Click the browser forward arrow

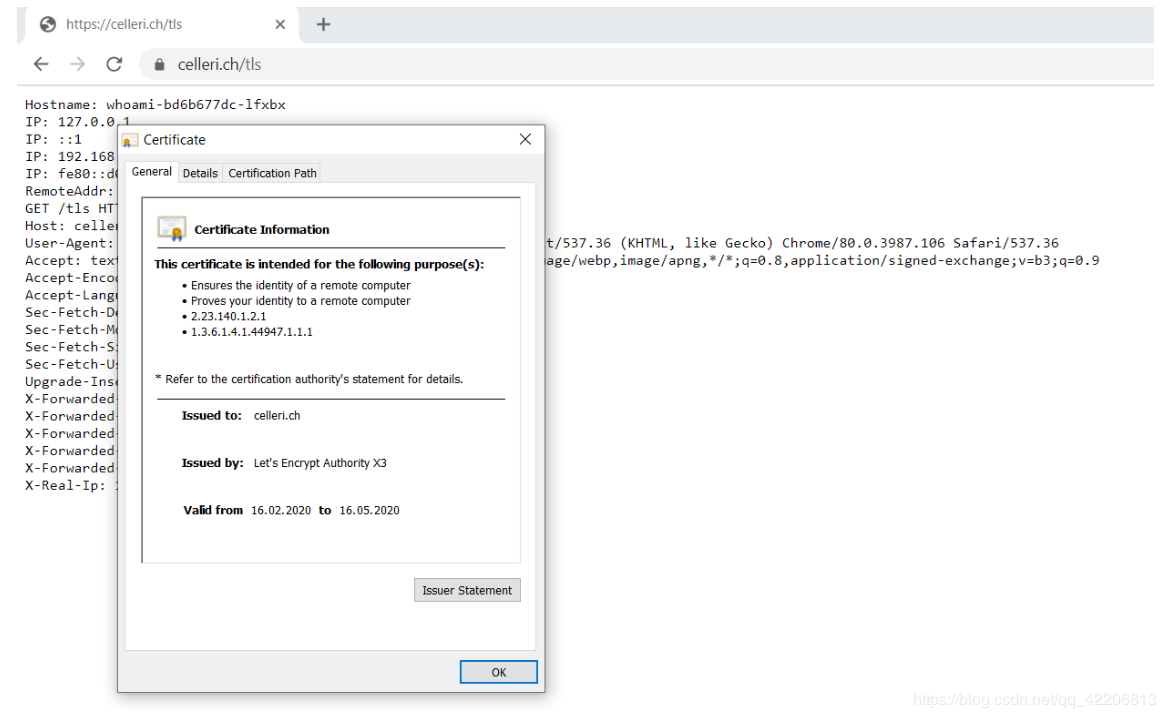click(x=77, y=65)
